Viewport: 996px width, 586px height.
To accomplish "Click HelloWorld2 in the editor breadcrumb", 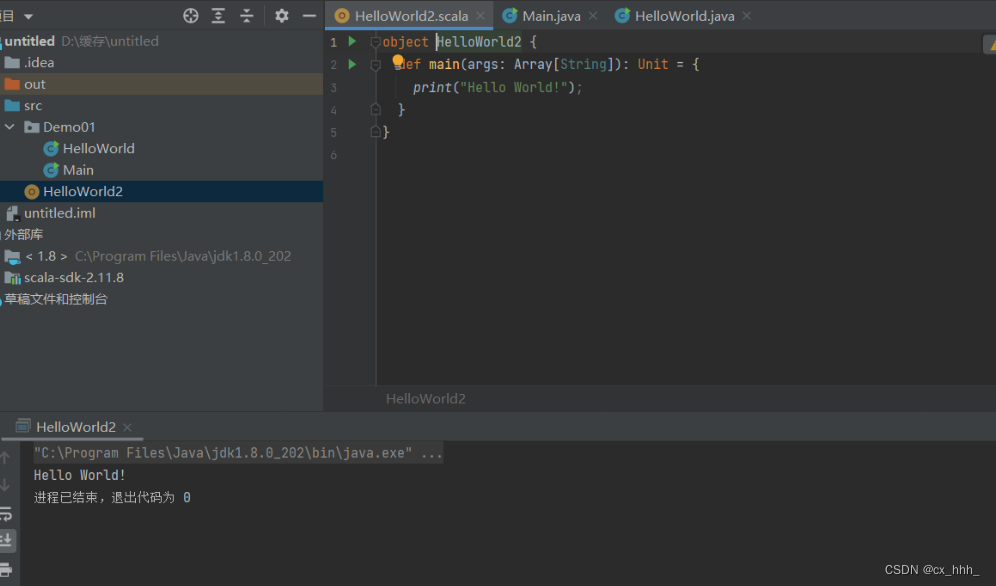I will coord(425,398).
